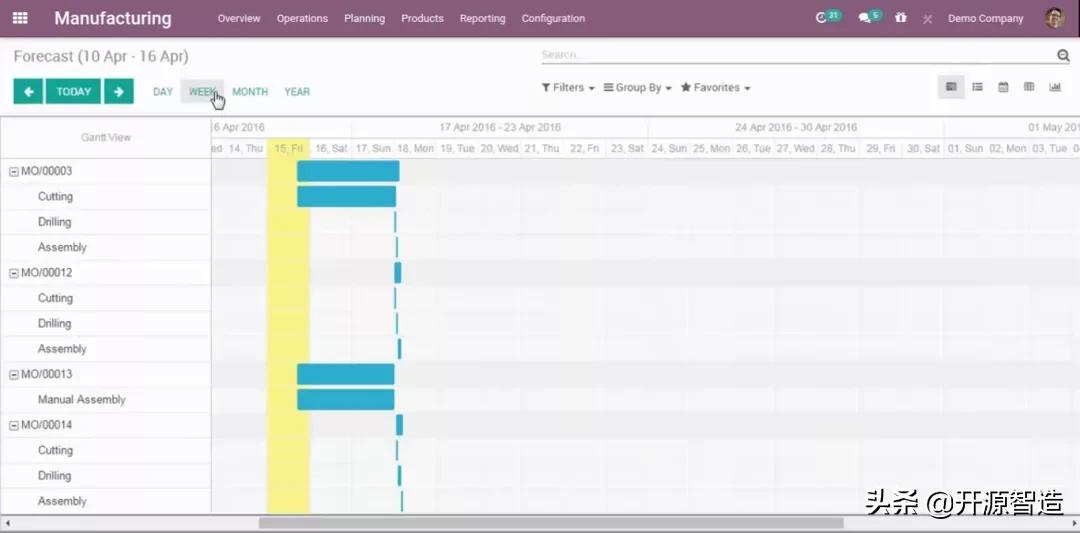Open the Overview menu
The height and width of the screenshot is (533, 1080).
[x=239, y=19]
